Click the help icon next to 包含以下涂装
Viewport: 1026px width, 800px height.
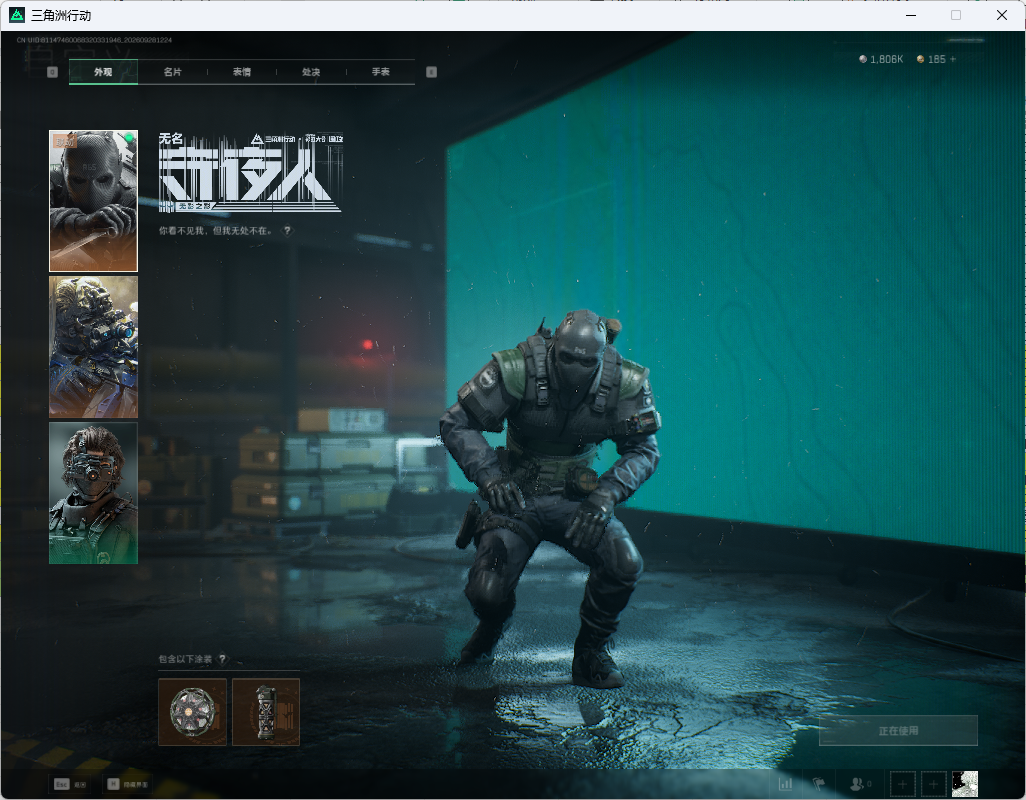[x=222, y=659]
